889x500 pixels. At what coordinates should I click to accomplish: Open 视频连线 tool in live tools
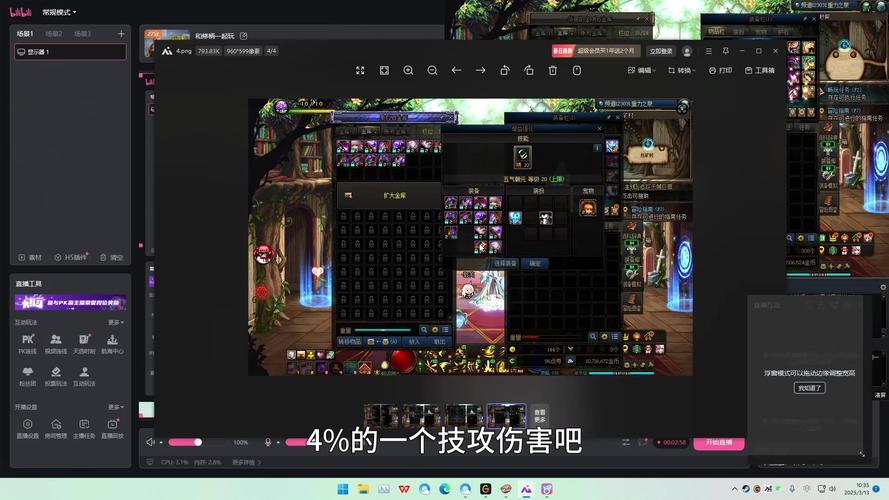(56, 344)
